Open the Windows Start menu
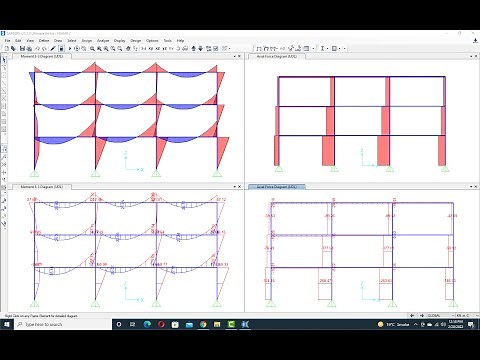Viewport: 480px width, 360px height. [x=7, y=324]
